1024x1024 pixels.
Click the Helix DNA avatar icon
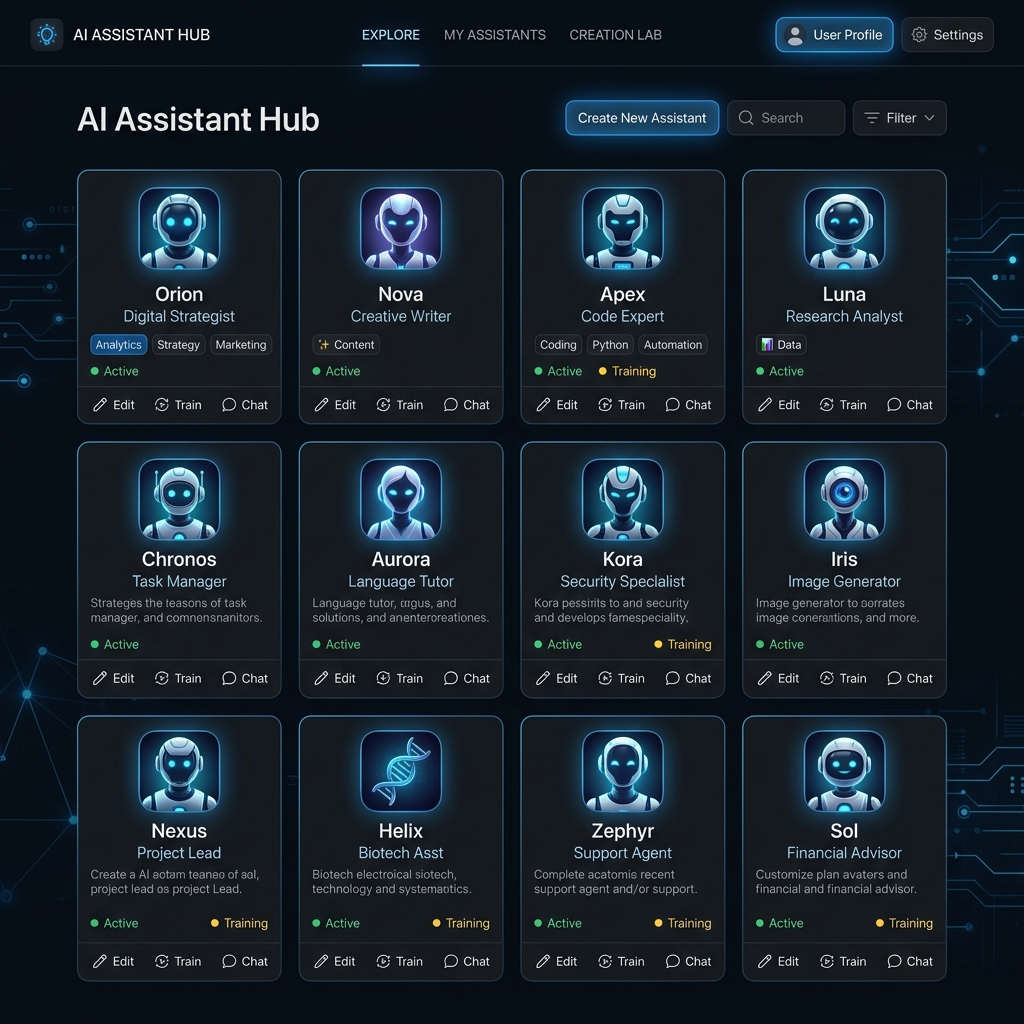(401, 771)
